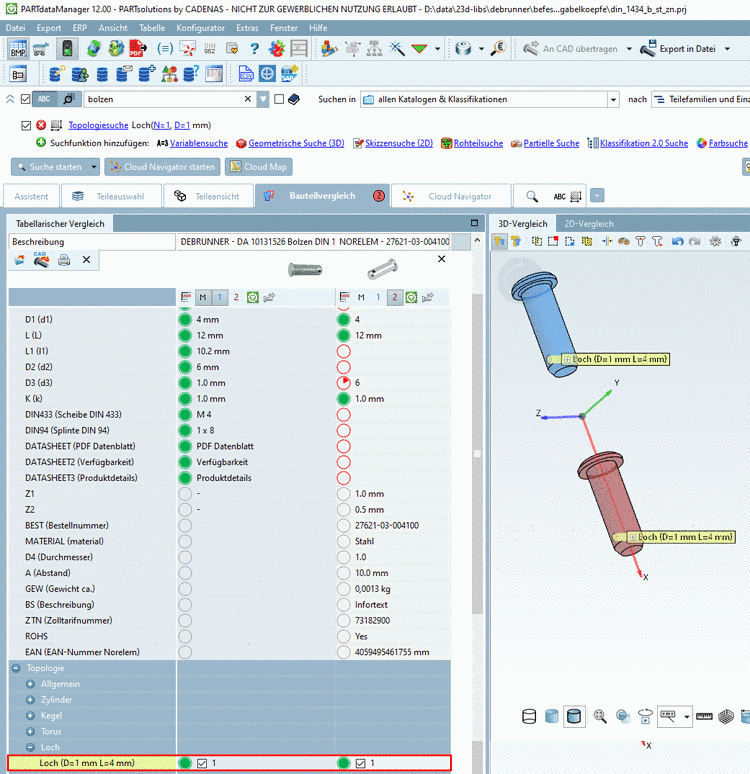Click the blue book icon next to search field
Screen dimensions: 750x774
click(x=294, y=99)
